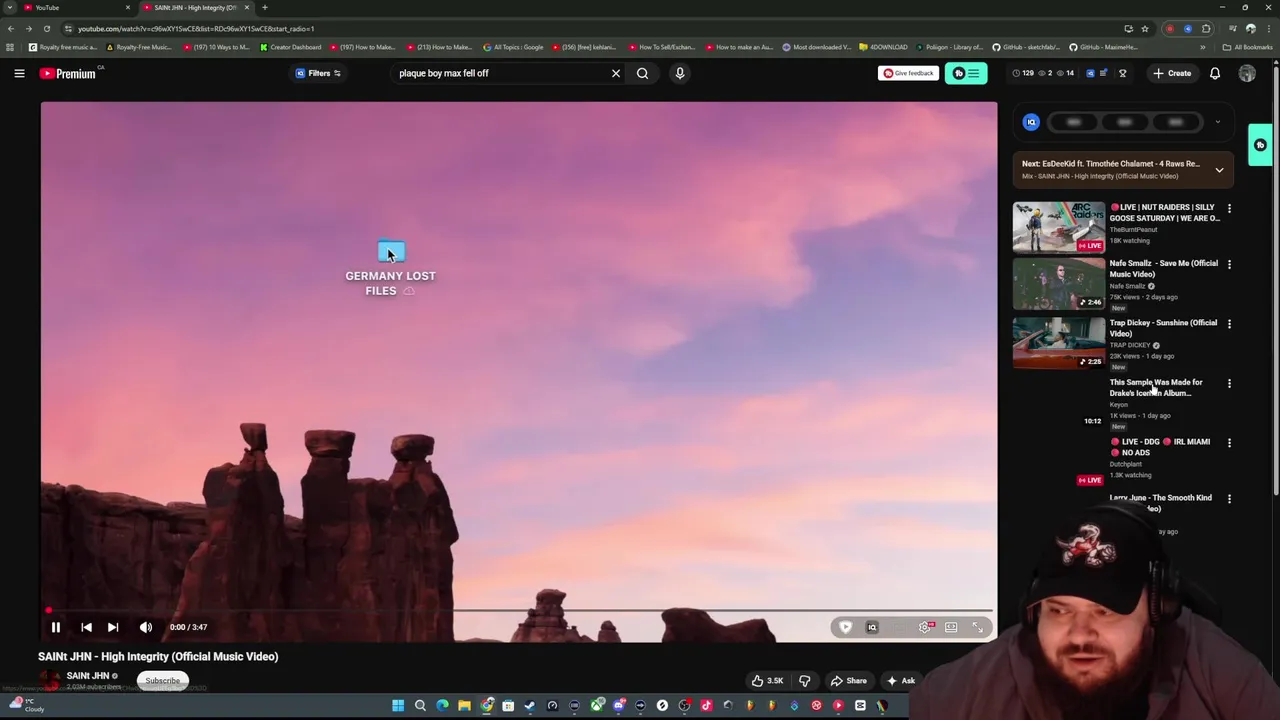Open options for Larry June video
This screenshot has width=1280, height=720.
1229,498
